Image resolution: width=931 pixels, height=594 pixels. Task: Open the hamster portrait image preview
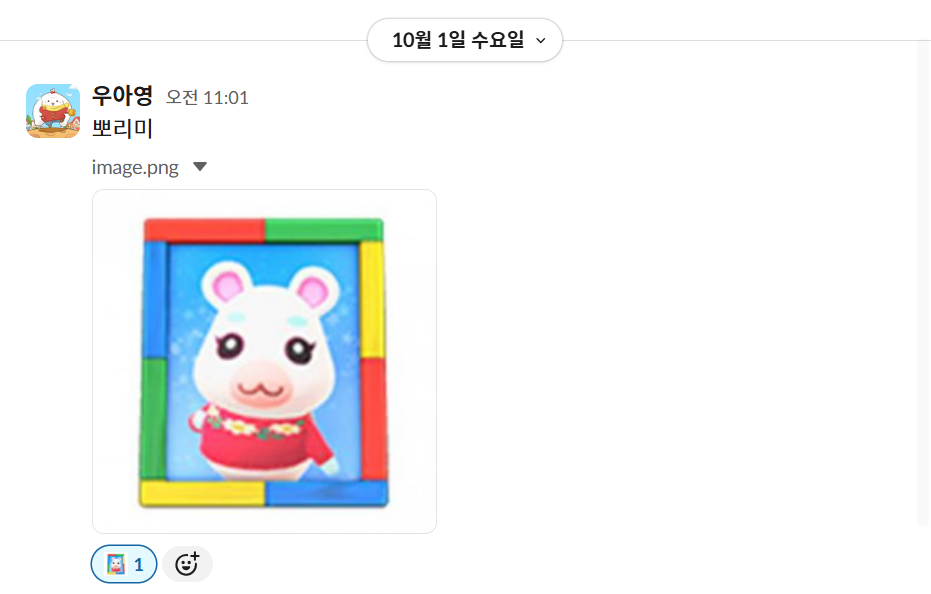coord(264,361)
